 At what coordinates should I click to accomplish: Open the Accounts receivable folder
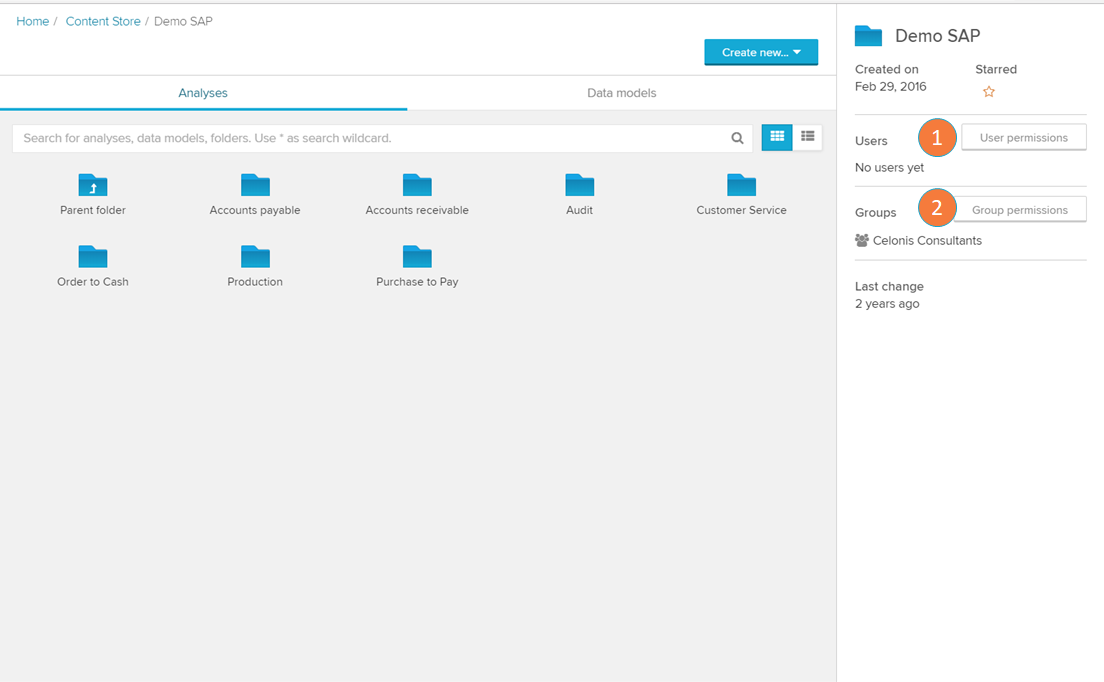coord(417,185)
